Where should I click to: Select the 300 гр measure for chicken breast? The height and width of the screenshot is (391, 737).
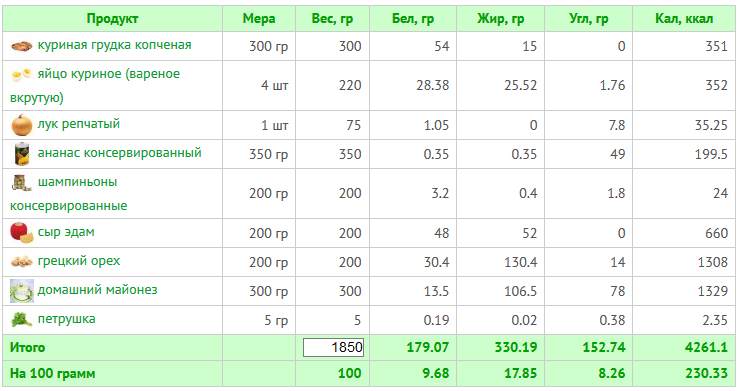click(268, 47)
